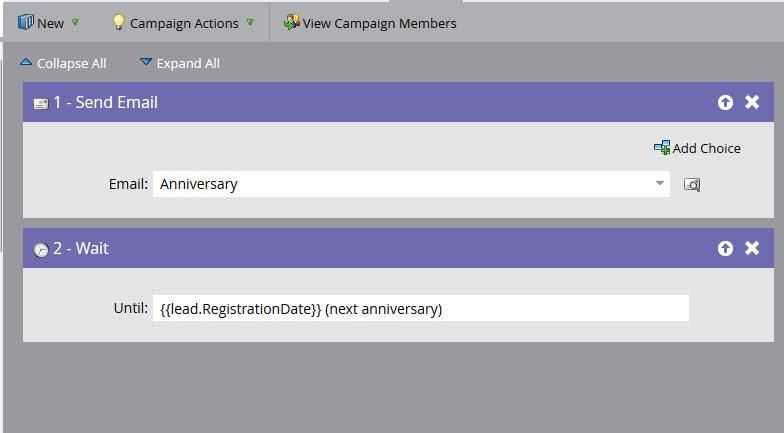The width and height of the screenshot is (784, 433).
Task: Open View Campaign Members
Action: (379, 22)
